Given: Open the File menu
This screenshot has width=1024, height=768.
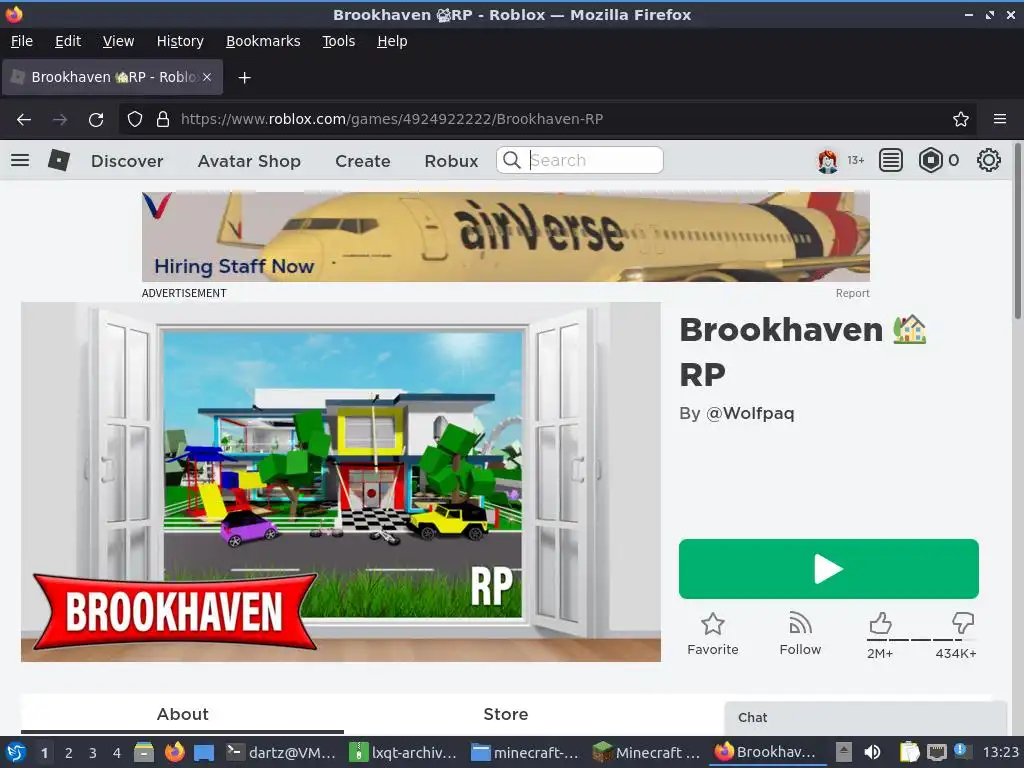Looking at the screenshot, I should point(22,41).
